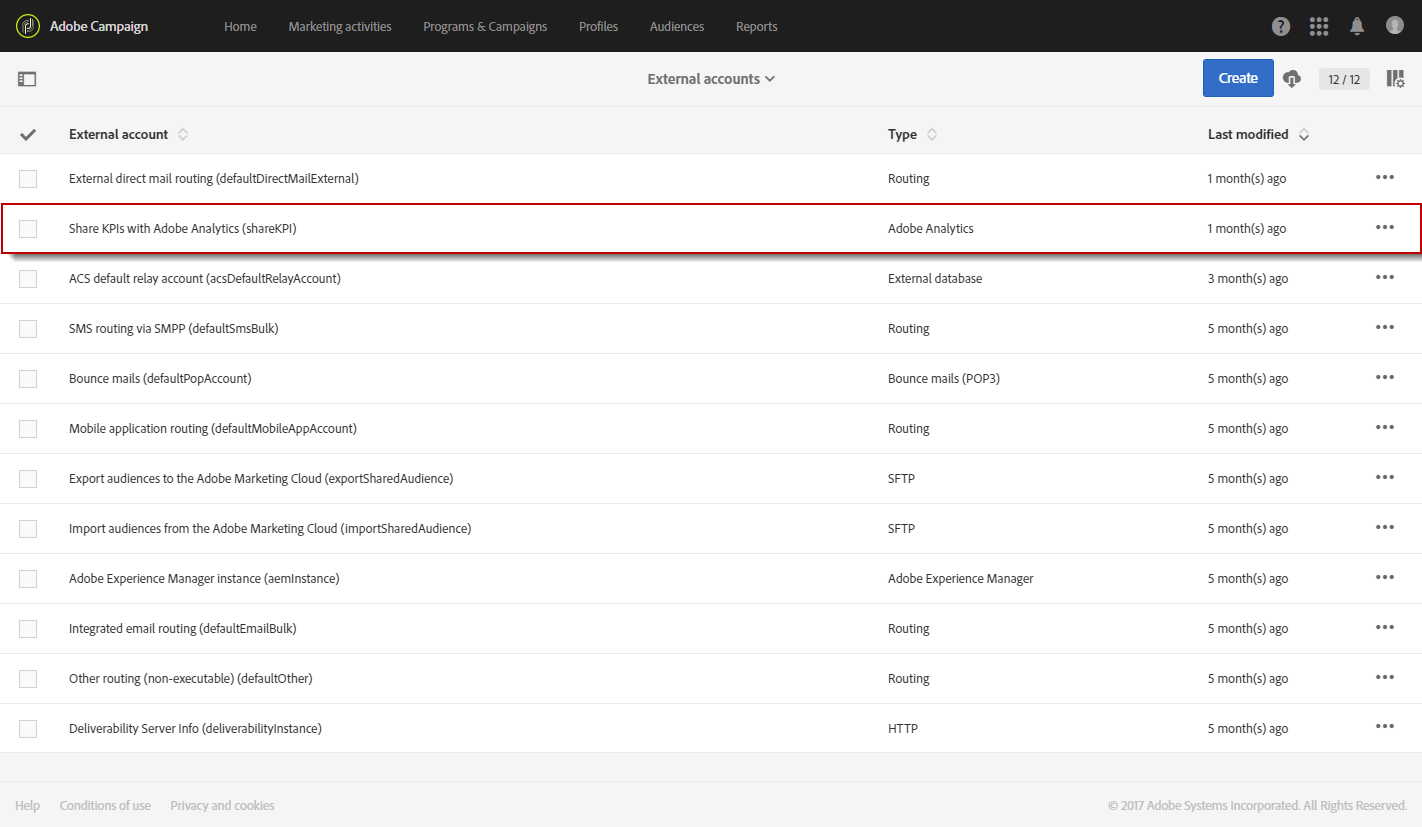
Task: Click the blue Create button
Action: click(x=1238, y=78)
